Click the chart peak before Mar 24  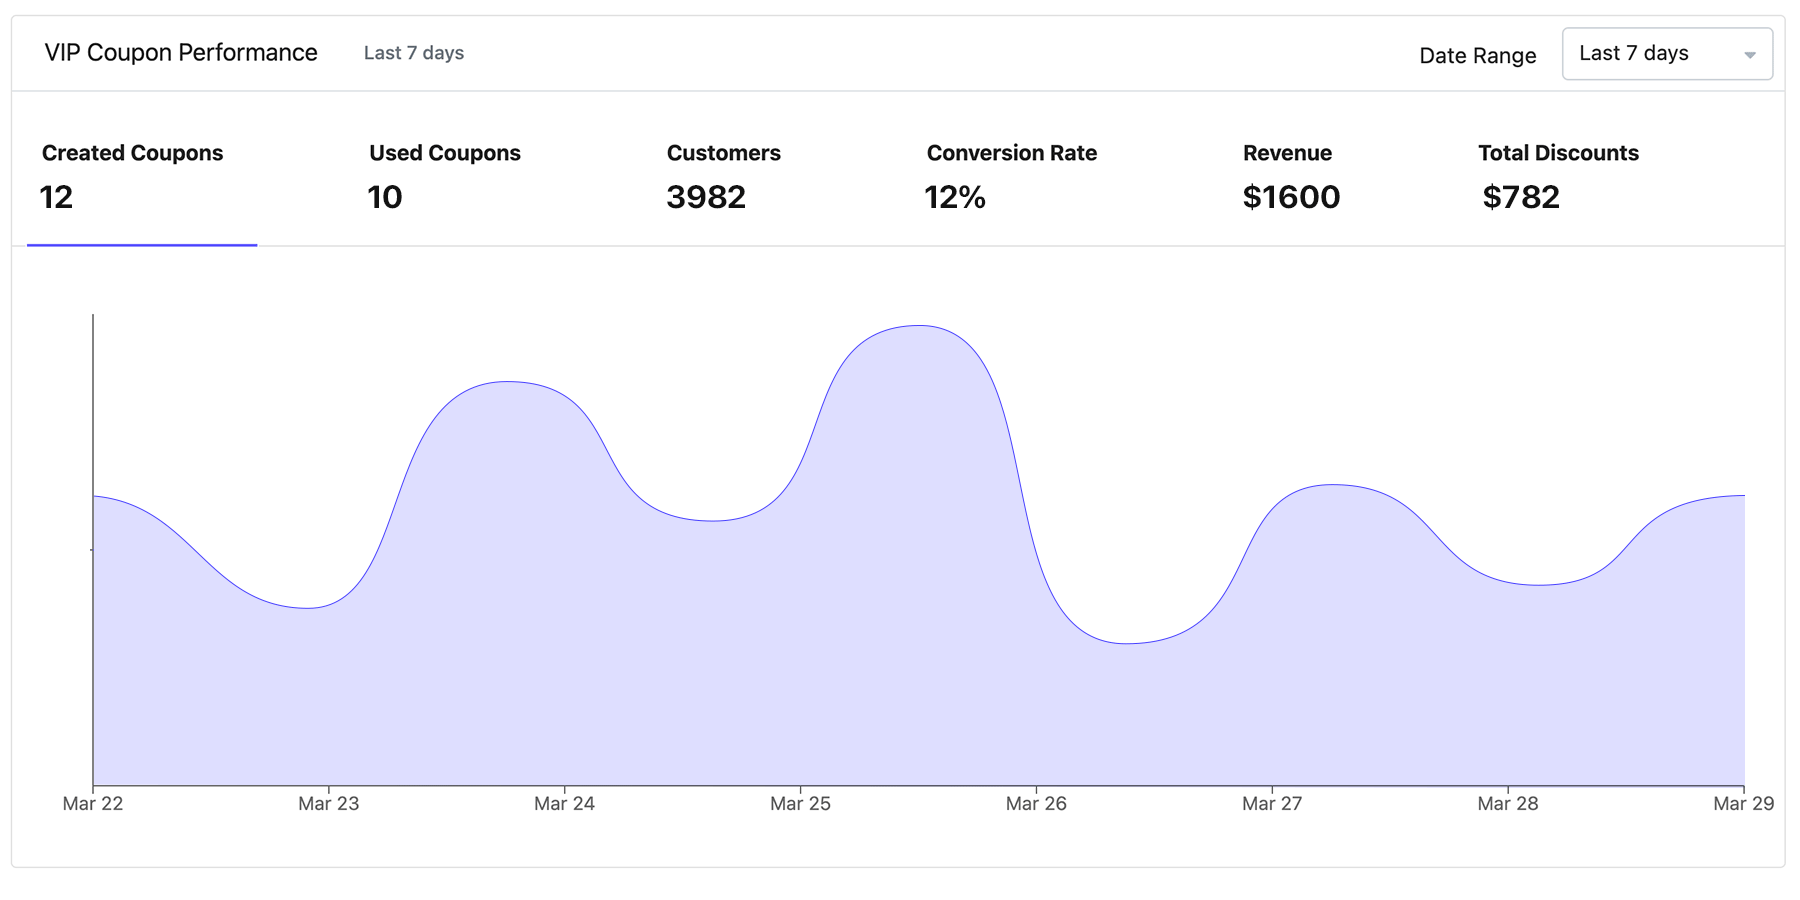(508, 382)
